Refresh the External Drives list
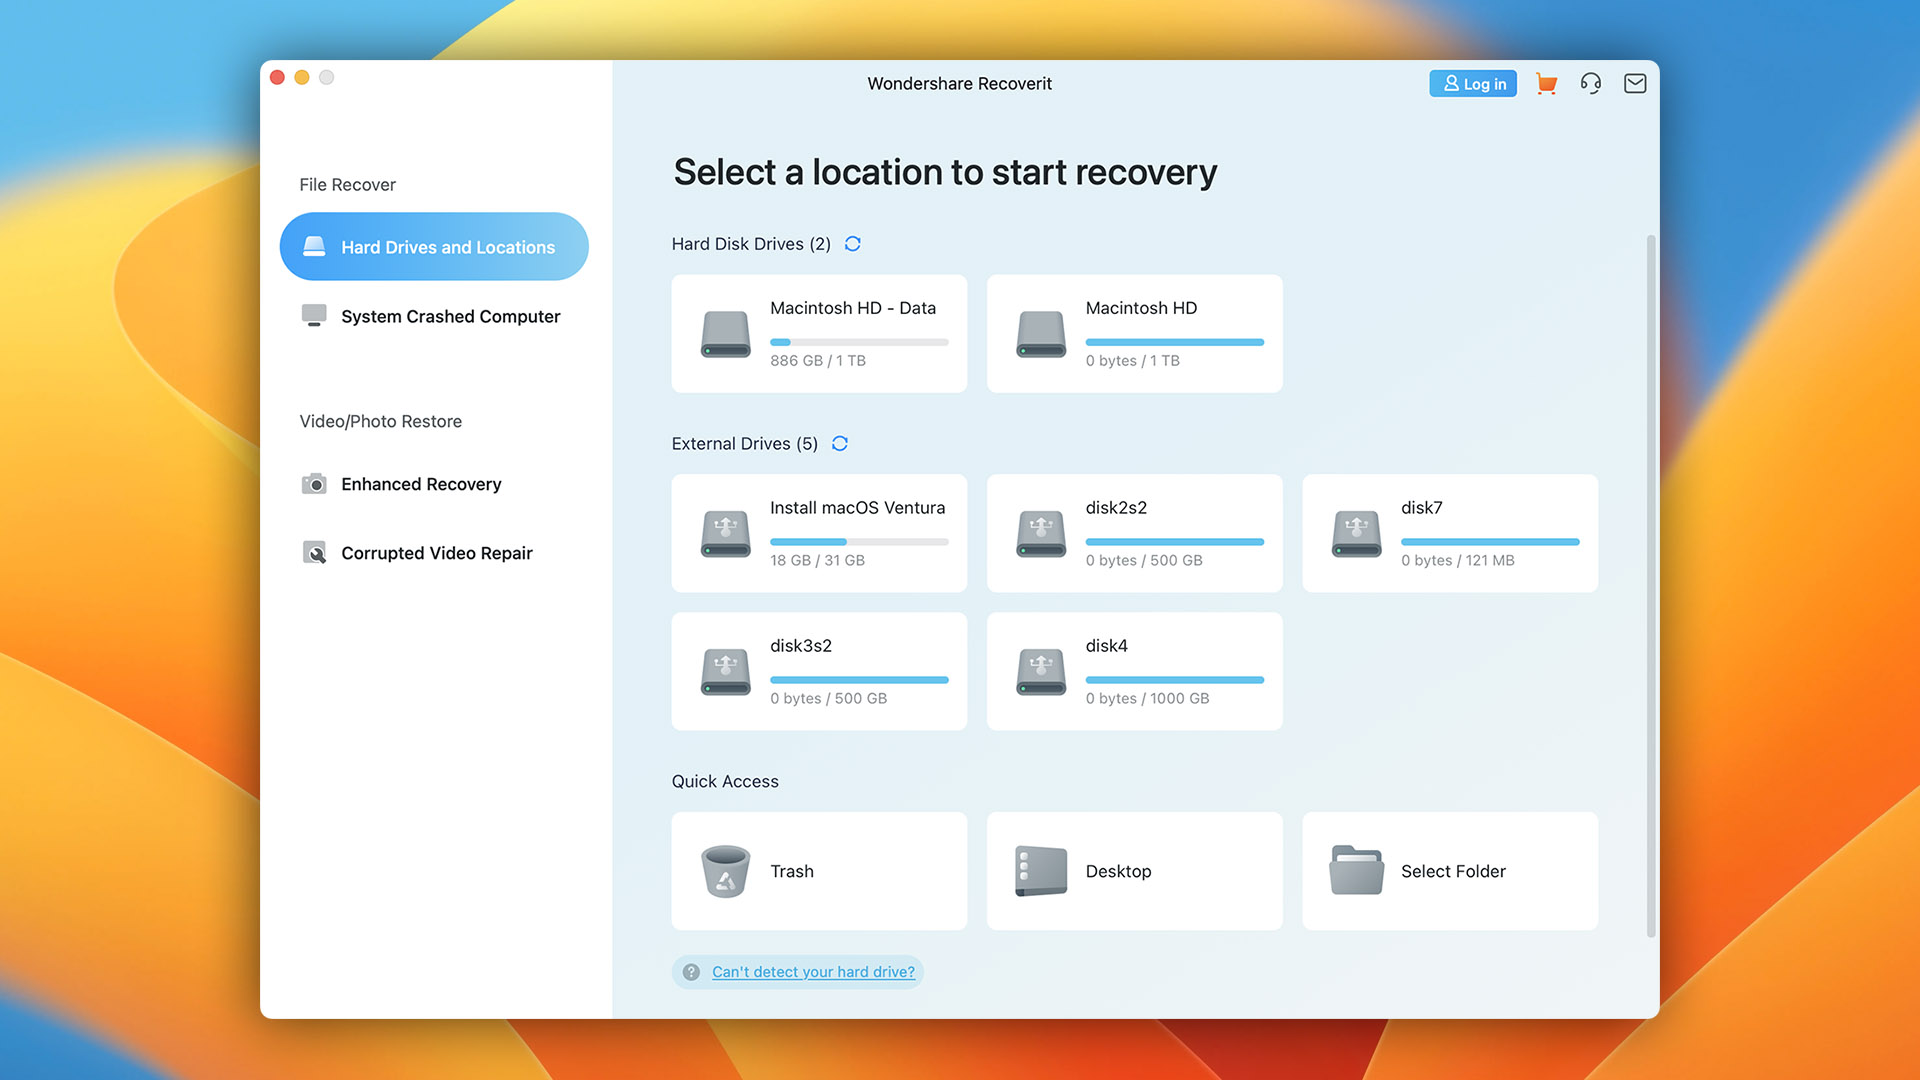The height and width of the screenshot is (1080, 1920). [x=840, y=444]
